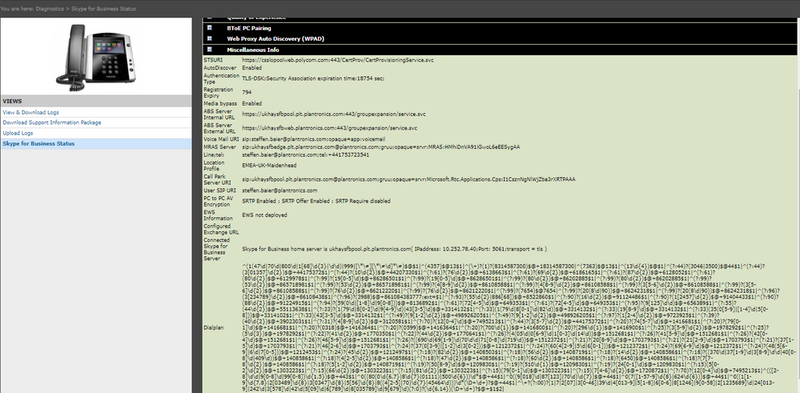Expand BToE PC Pairing plus icon
800x393 pixels.
(x=209, y=28)
